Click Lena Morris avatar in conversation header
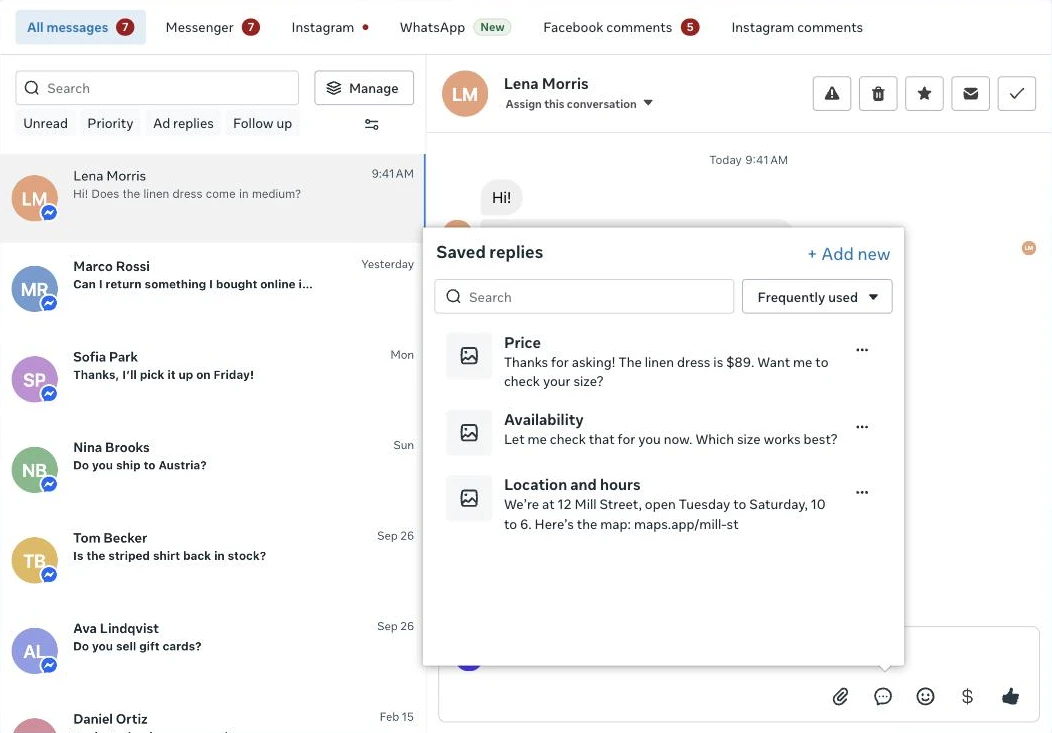The width and height of the screenshot is (1052, 733). coord(465,94)
